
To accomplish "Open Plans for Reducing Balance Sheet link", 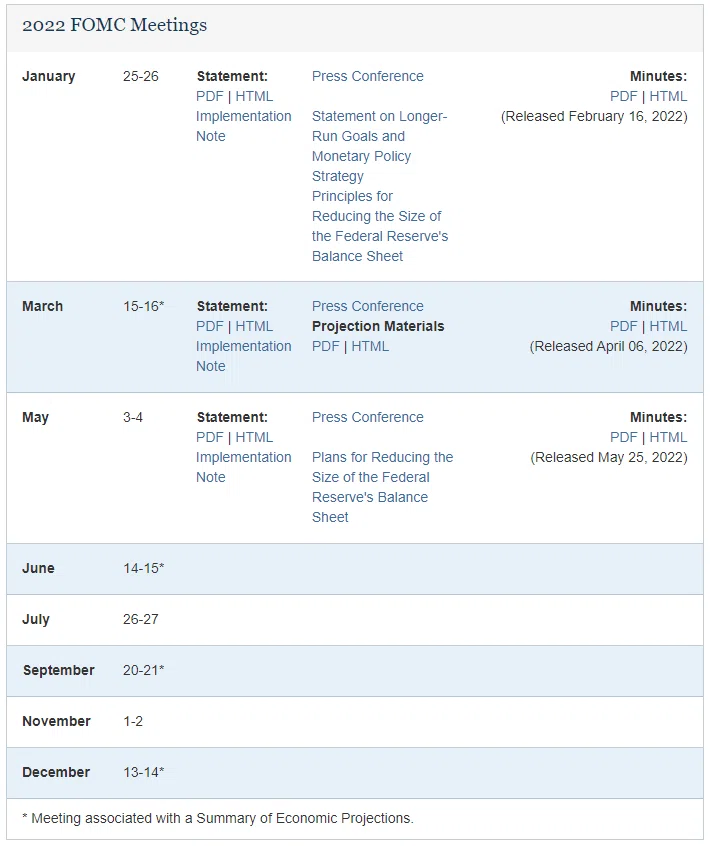I will [382, 487].
